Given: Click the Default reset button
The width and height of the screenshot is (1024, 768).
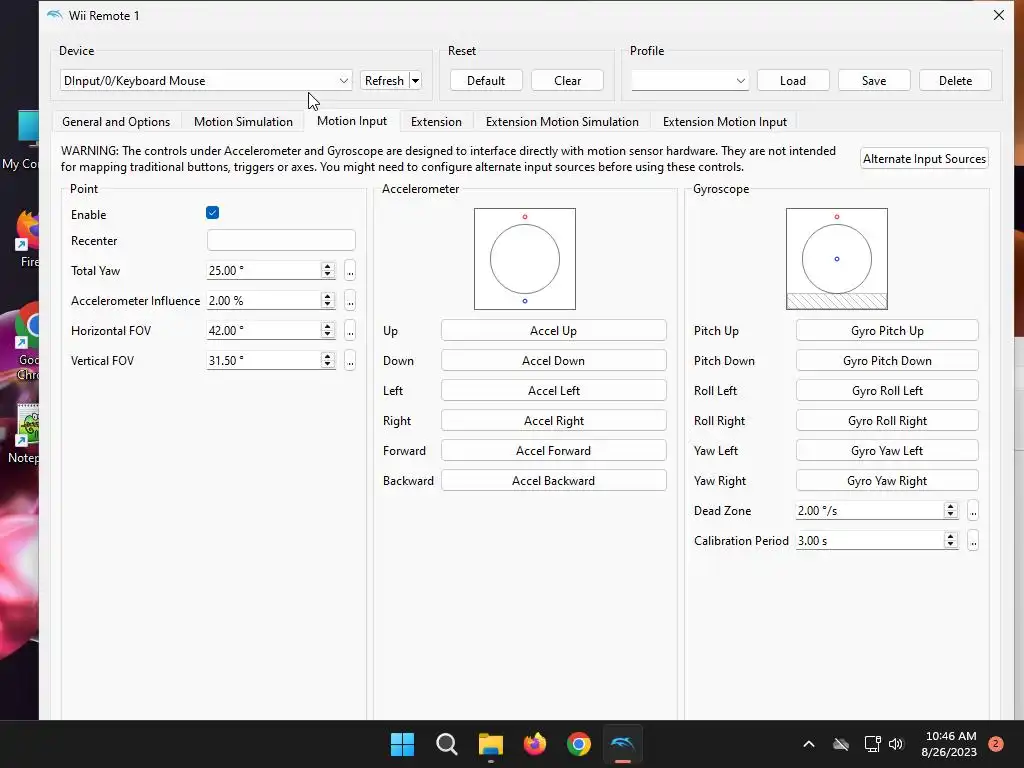Looking at the screenshot, I should [x=486, y=80].
